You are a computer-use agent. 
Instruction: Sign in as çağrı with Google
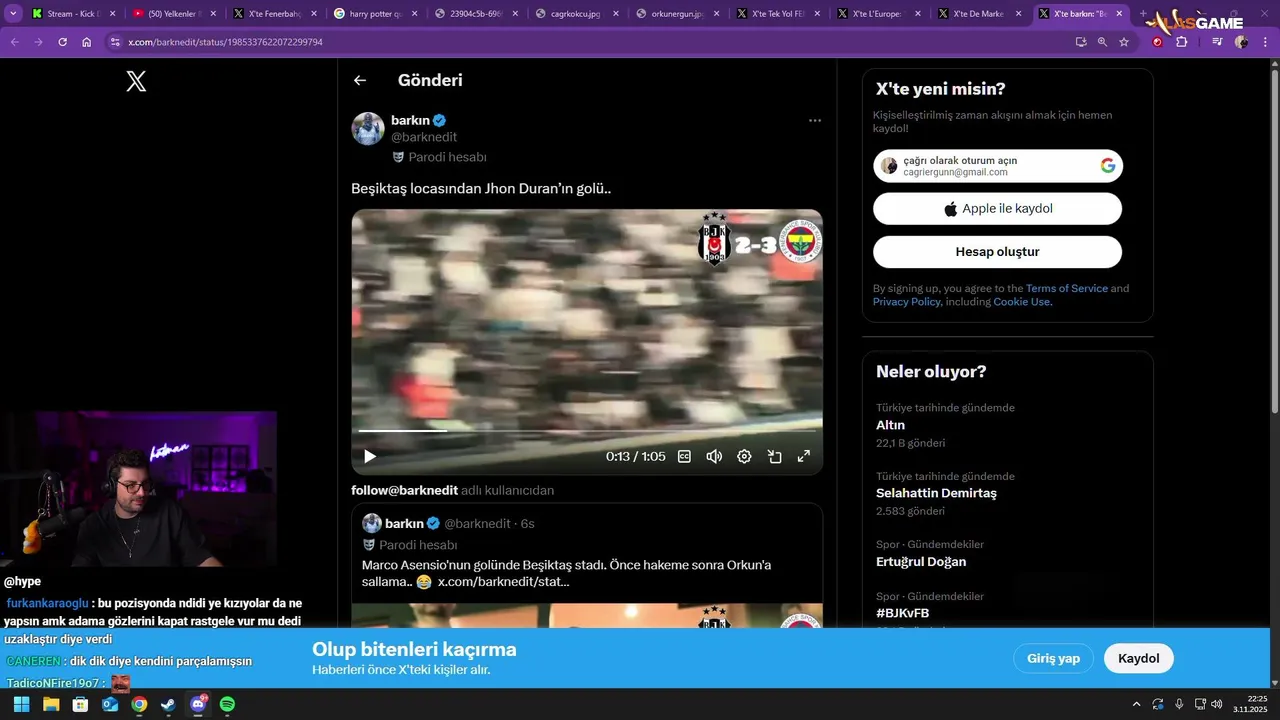click(x=998, y=166)
